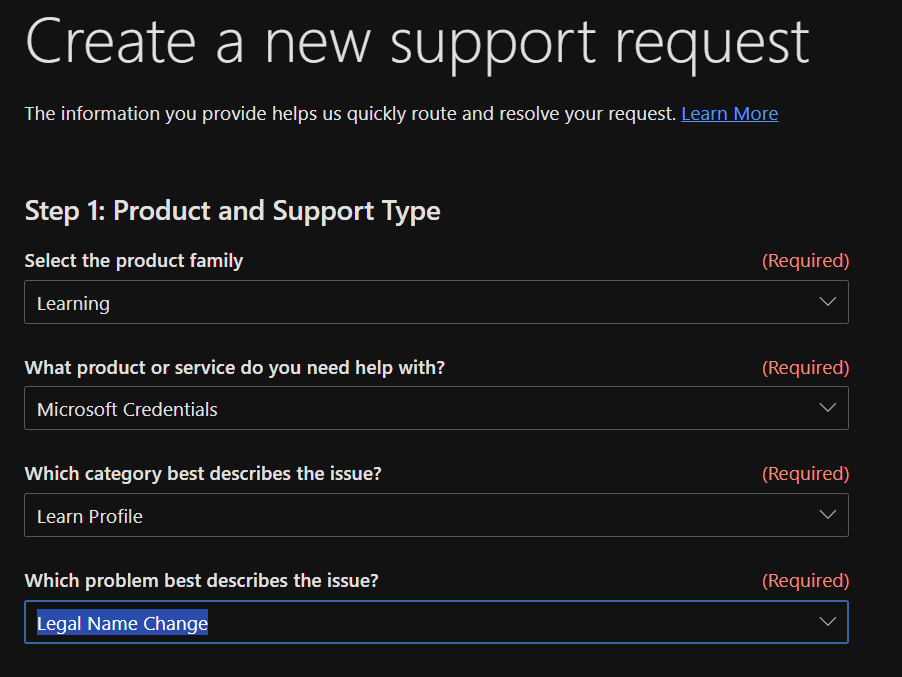Click the 'Step 1: Product and Support Type' heading
Screen dimensions: 902x677
tap(232, 211)
